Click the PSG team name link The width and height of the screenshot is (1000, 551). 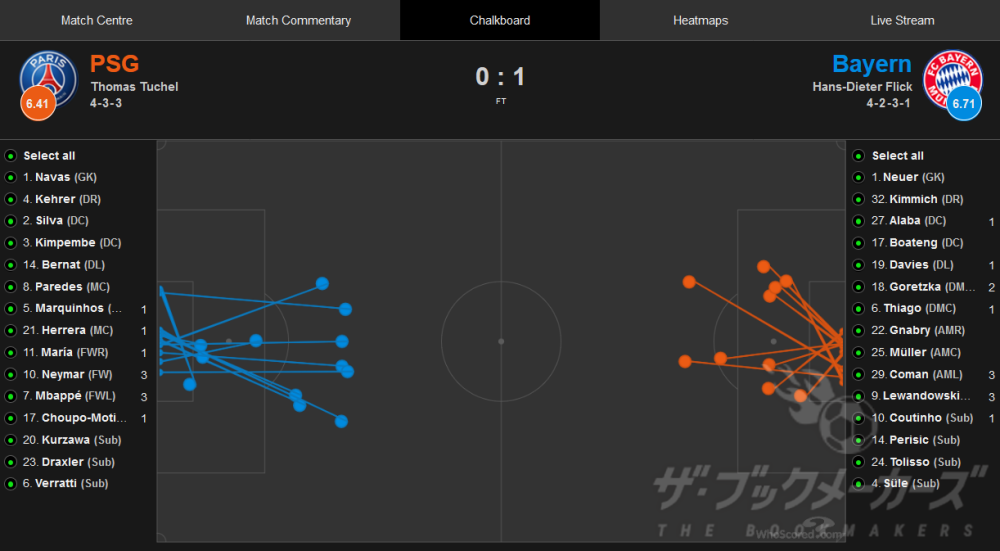pyautogui.click(x=114, y=65)
